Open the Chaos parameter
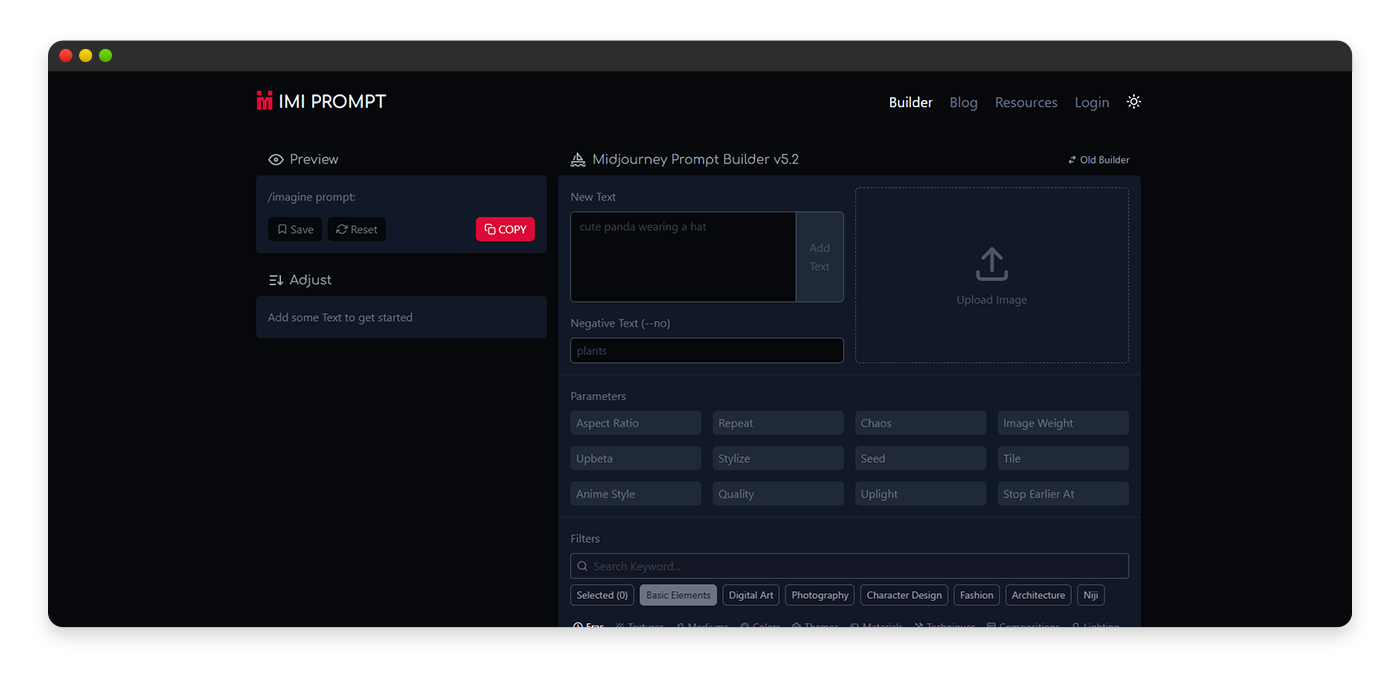This screenshot has height=700, width=1400. 920,423
